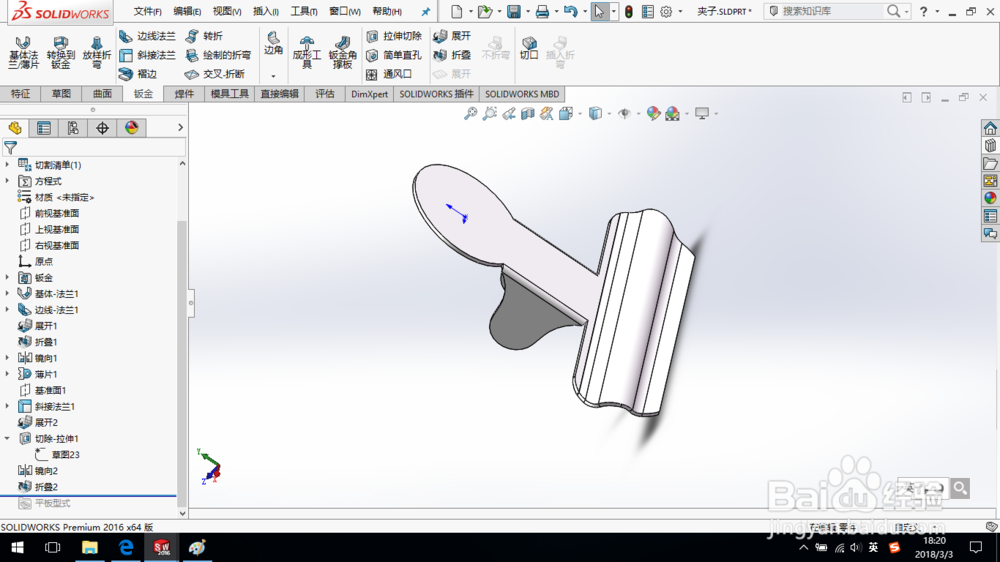Screen dimensions: 1000x562
Task: Collapse the 切除-拉伸1 feature node
Action: [x=8, y=438]
